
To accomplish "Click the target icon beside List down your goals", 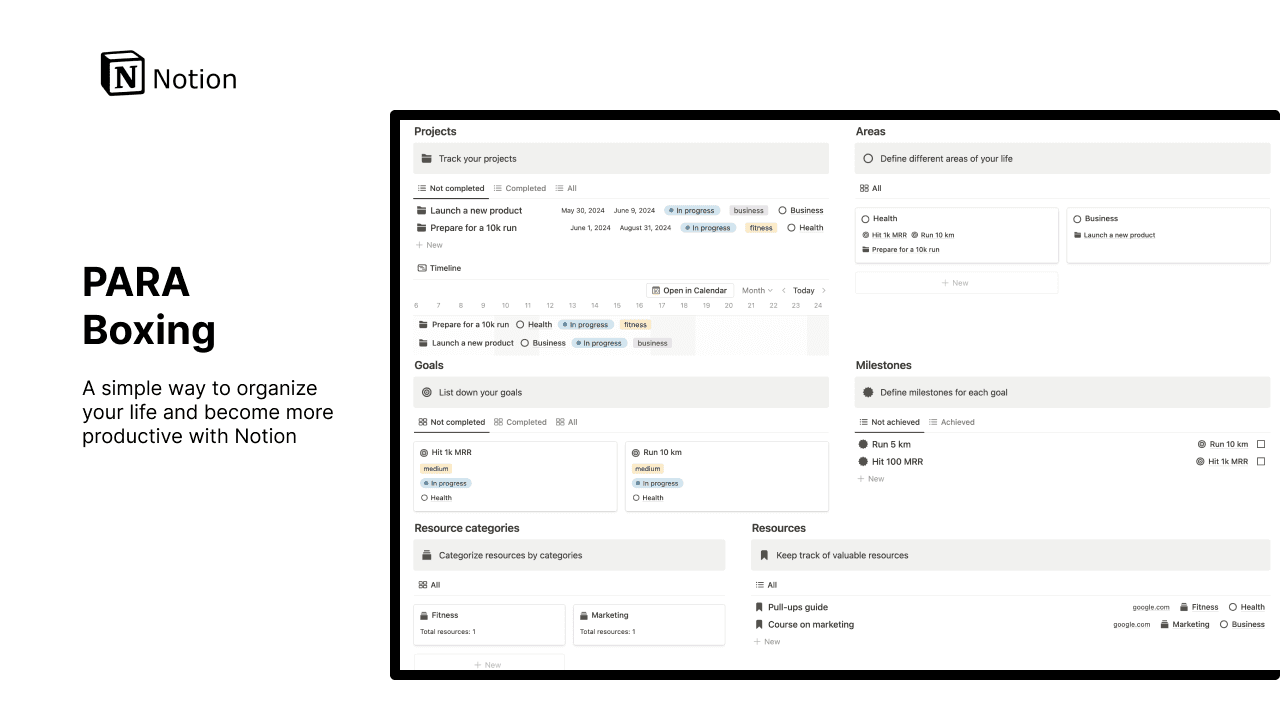I will pos(426,392).
